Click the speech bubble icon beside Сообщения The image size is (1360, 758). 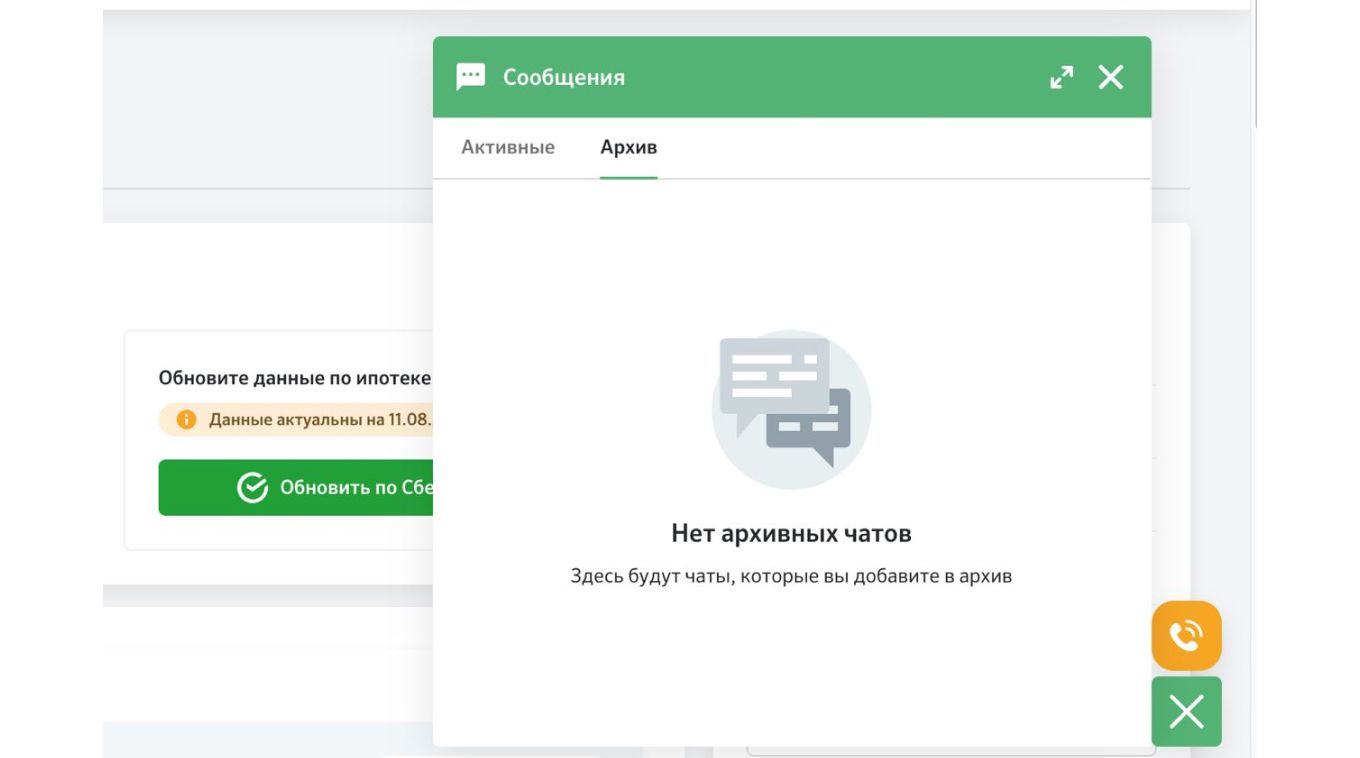tap(470, 77)
